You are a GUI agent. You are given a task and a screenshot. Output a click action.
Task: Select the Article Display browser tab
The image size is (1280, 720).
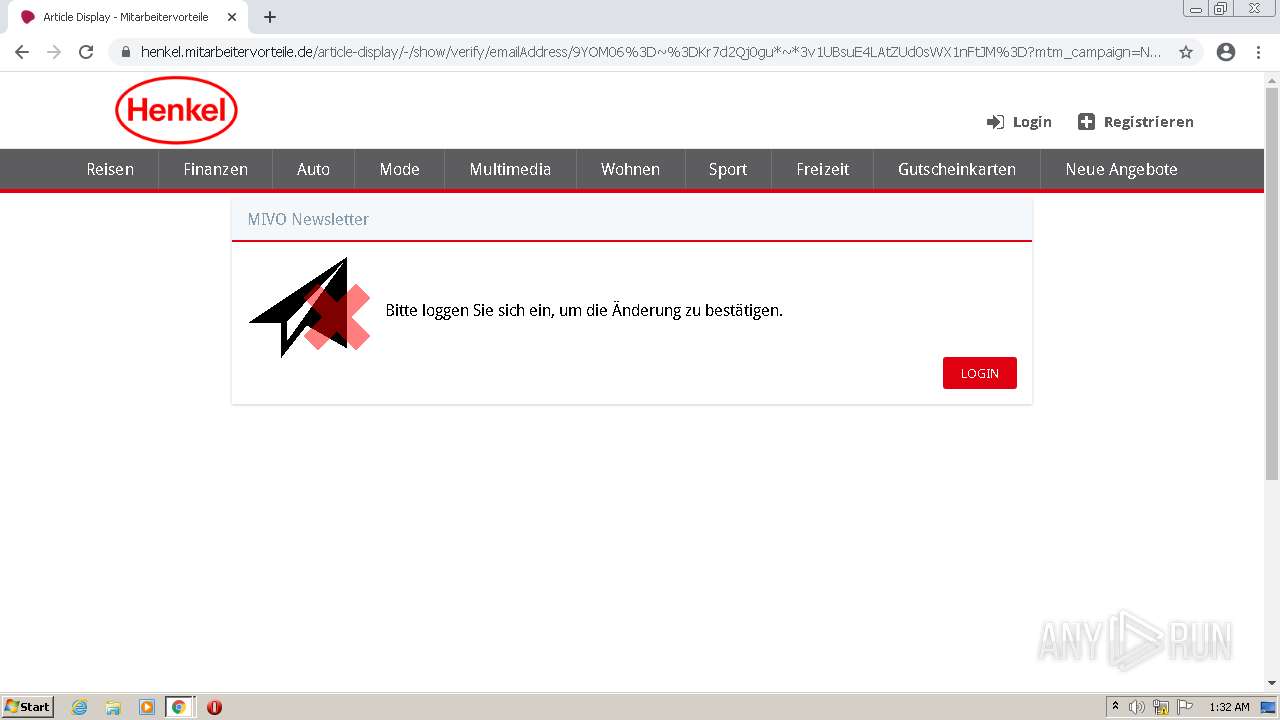[126, 17]
